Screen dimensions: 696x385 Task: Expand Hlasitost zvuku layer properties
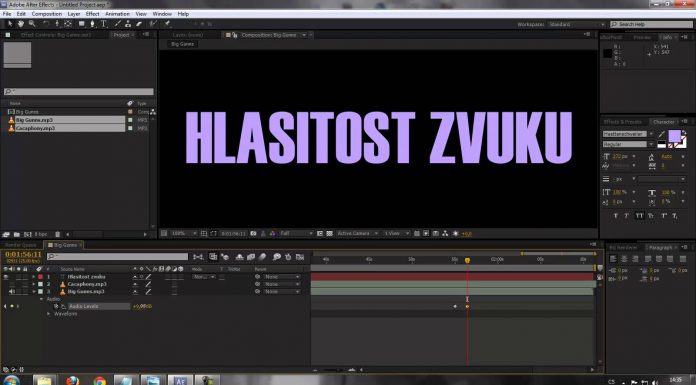point(34,277)
